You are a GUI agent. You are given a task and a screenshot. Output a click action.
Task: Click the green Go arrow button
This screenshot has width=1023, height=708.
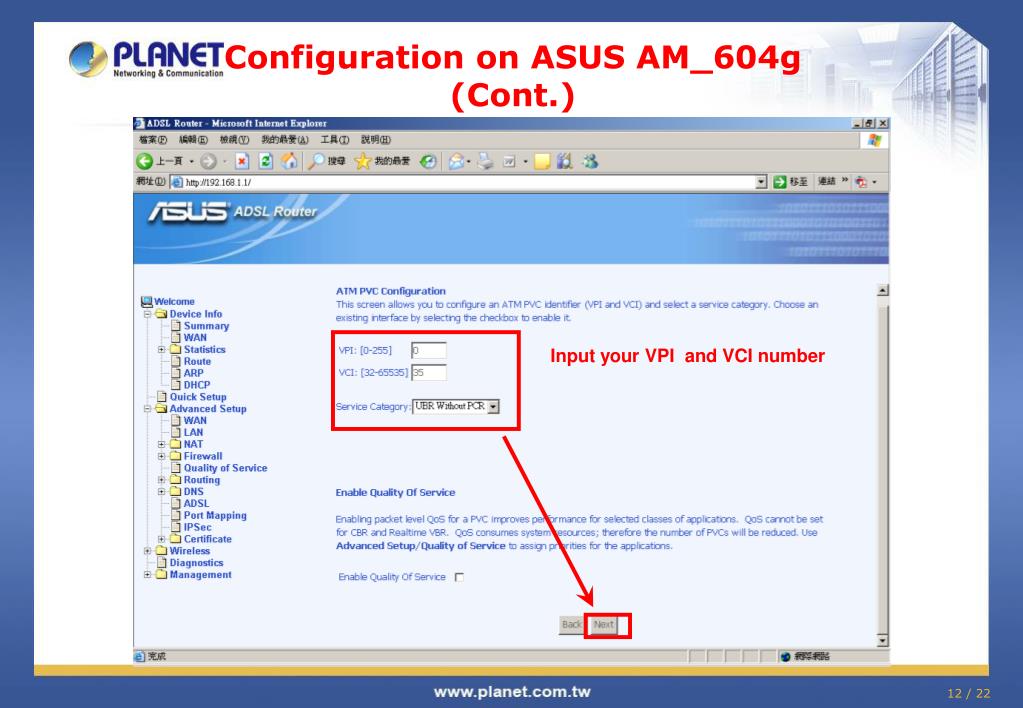pyautogui.click(x=780, y=182)
